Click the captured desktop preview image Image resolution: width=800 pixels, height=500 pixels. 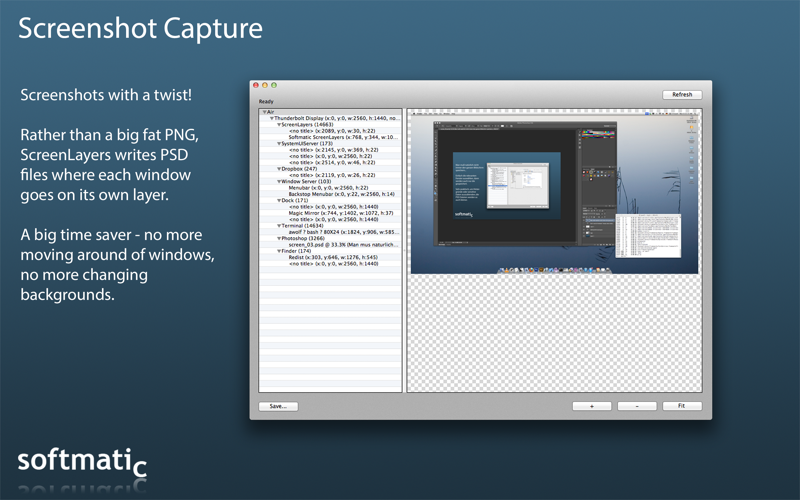click(555, 192)
